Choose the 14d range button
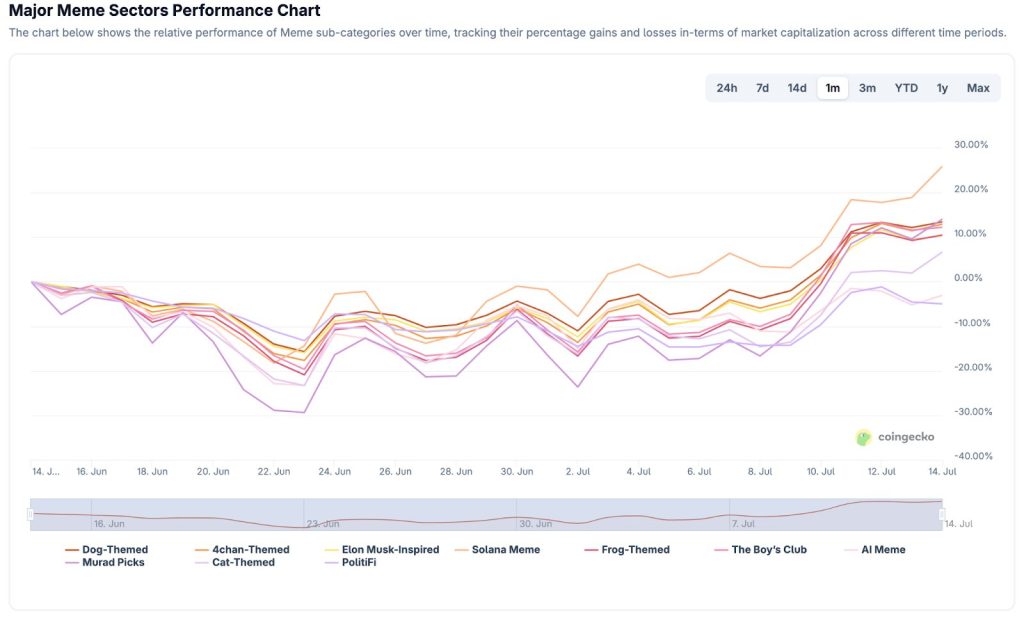Screen dimensions: 1024x618 pyautogui.click(x=797, y=88)
